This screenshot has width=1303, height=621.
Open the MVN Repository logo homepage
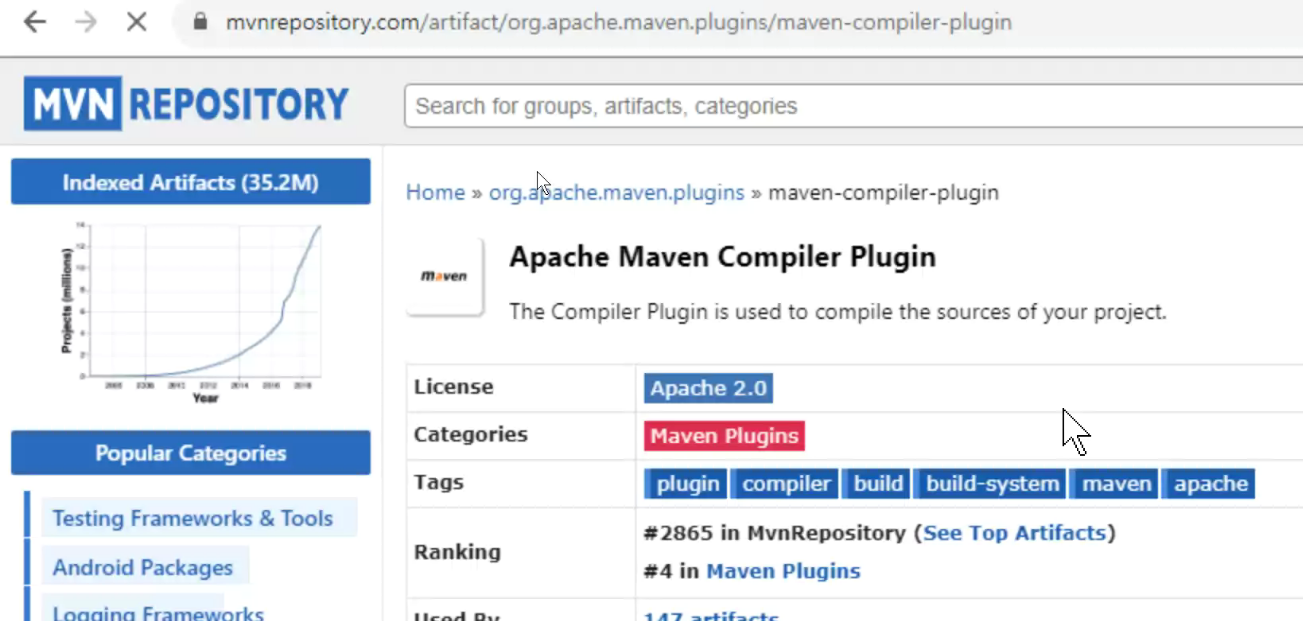(186, 103)
